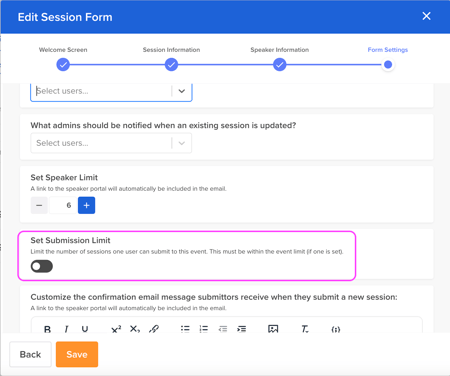Apply underline formatting in email editor
Screen dimensions: 450x376
pos(85,329)
